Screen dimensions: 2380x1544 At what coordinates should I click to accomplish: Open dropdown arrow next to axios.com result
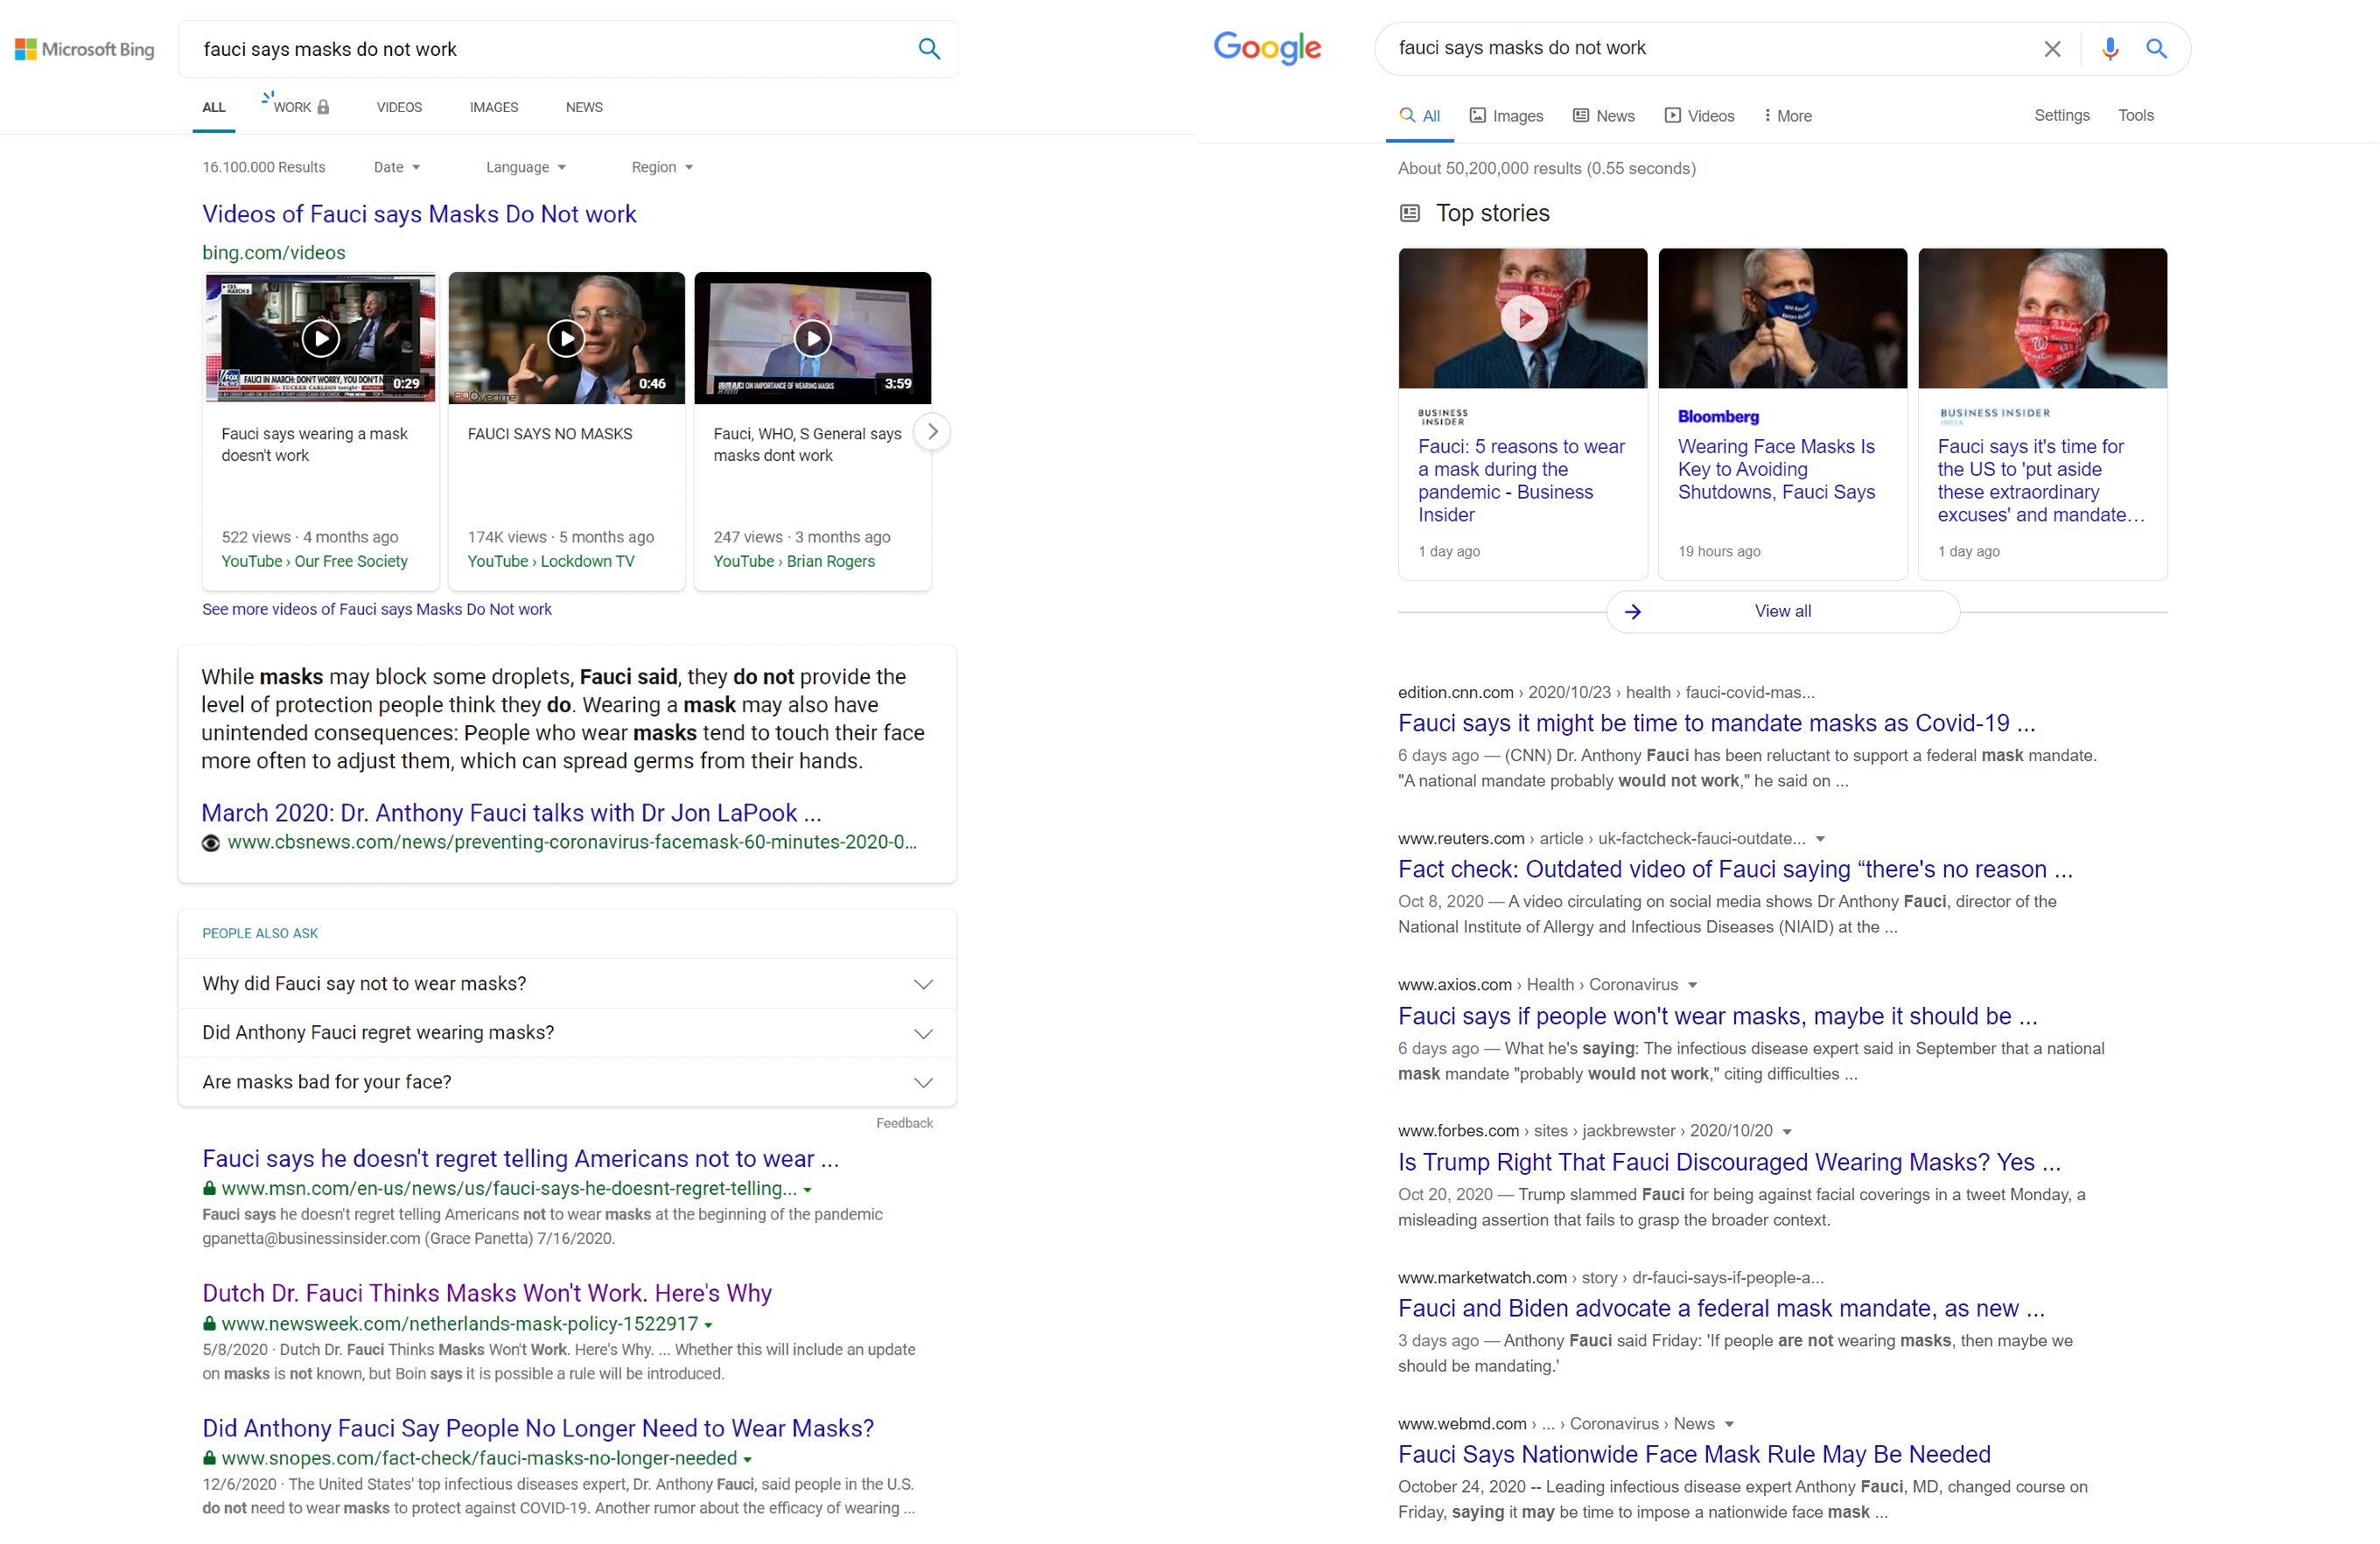[x=1692, y=985]
